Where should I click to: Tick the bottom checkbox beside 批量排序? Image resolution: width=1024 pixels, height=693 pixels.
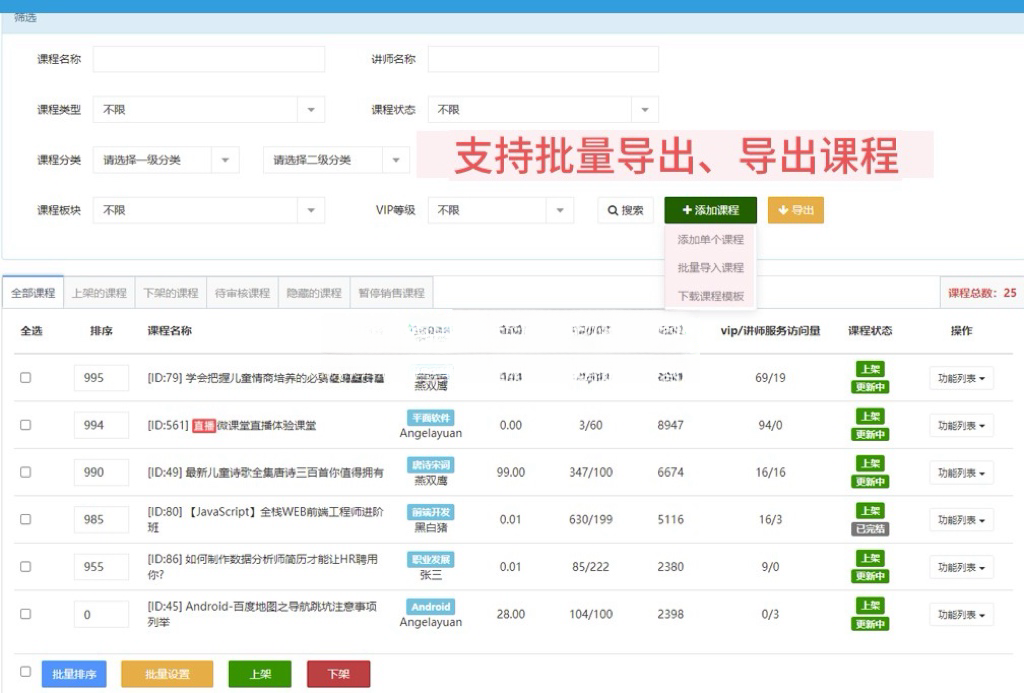26,672
